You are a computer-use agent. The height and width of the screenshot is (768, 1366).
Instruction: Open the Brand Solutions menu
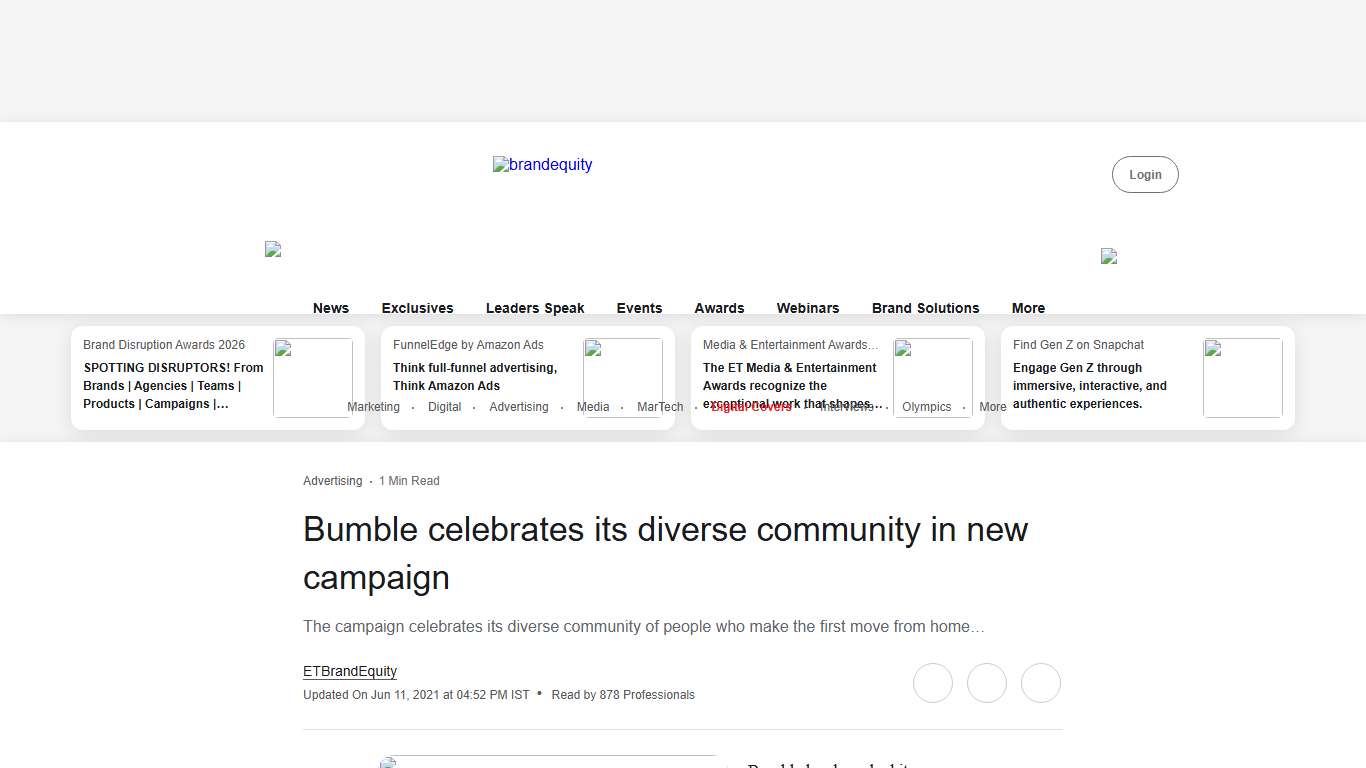pyautogui.click(x=925, y=308)
